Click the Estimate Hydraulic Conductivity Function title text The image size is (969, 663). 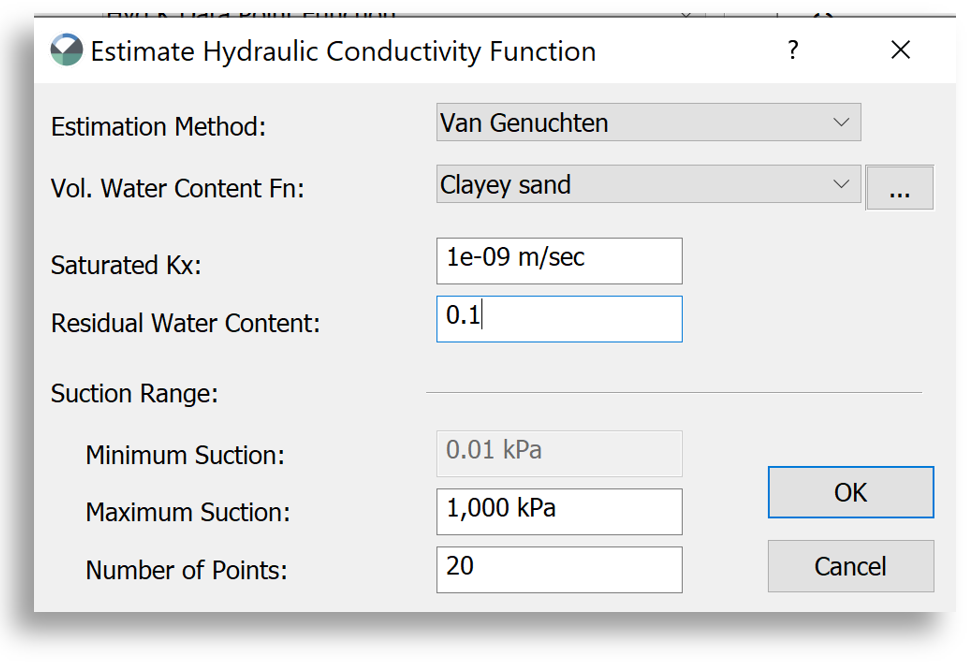(x=340, y=51)
